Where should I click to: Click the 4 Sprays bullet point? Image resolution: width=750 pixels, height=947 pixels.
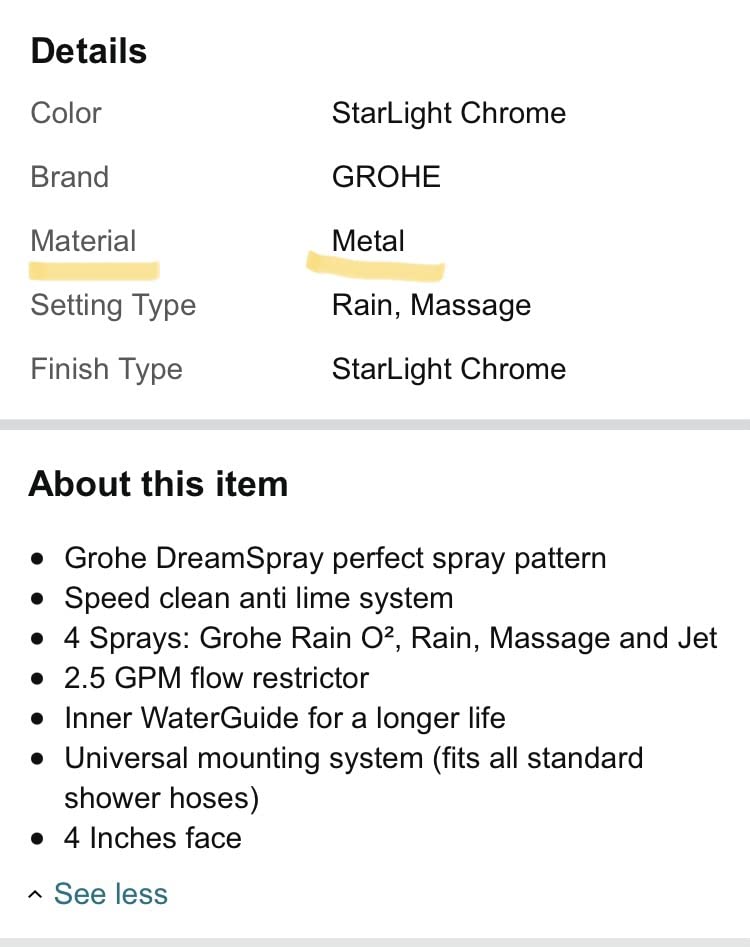(x=390, y=637)
